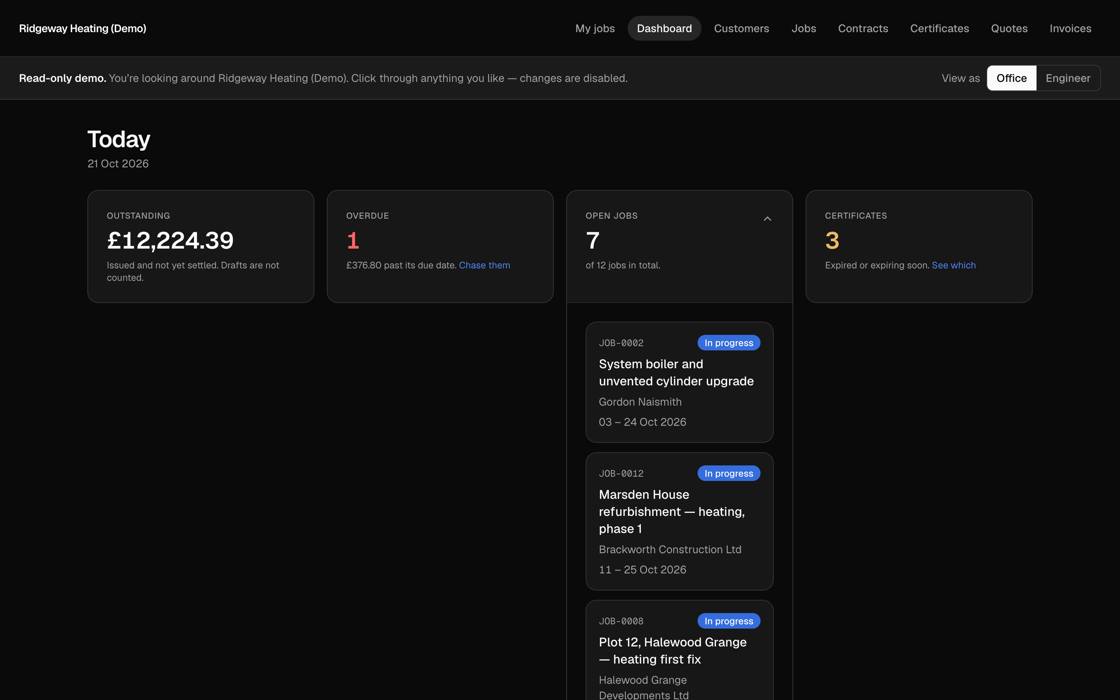Click the CERTIFICATES card label

tap(856, 216)
